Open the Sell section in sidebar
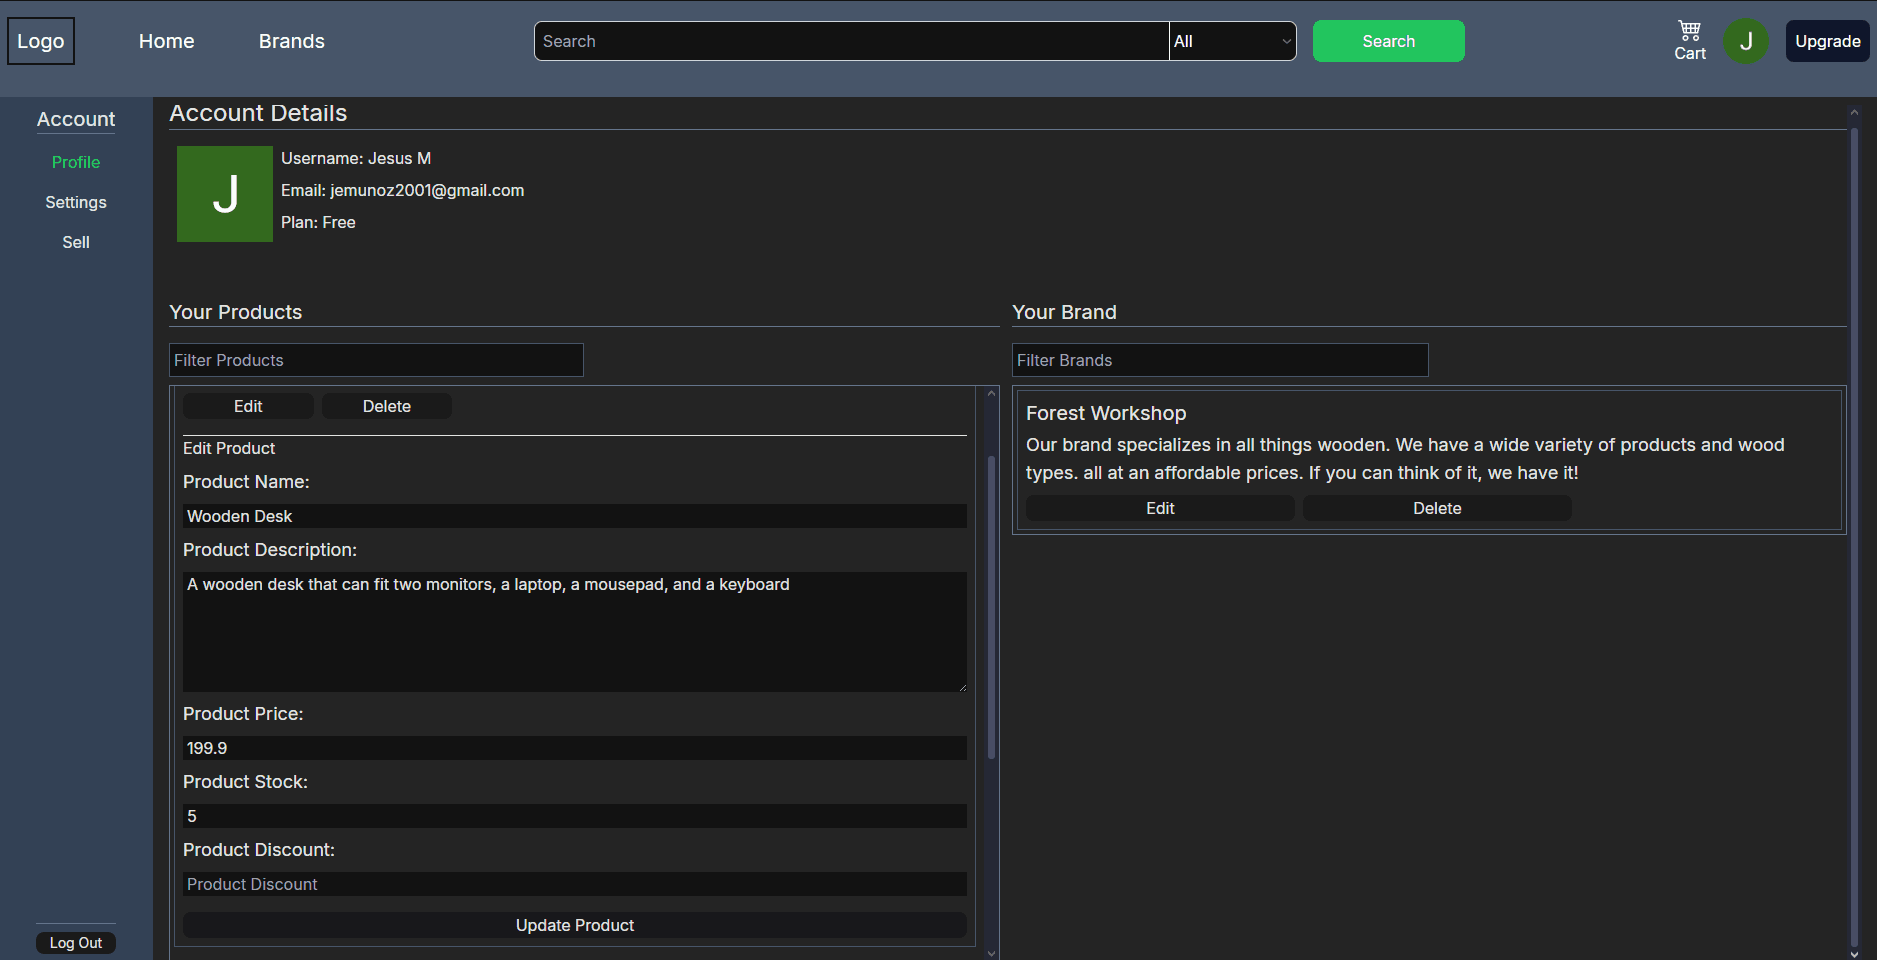 (76, 242)
